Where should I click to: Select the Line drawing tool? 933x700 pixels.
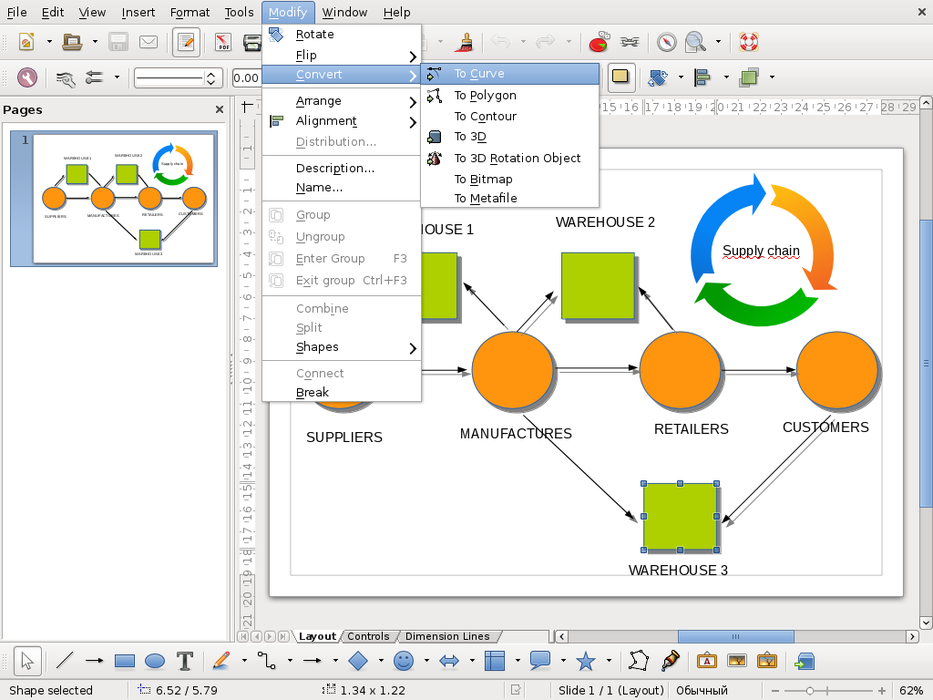tap(64, 661)
